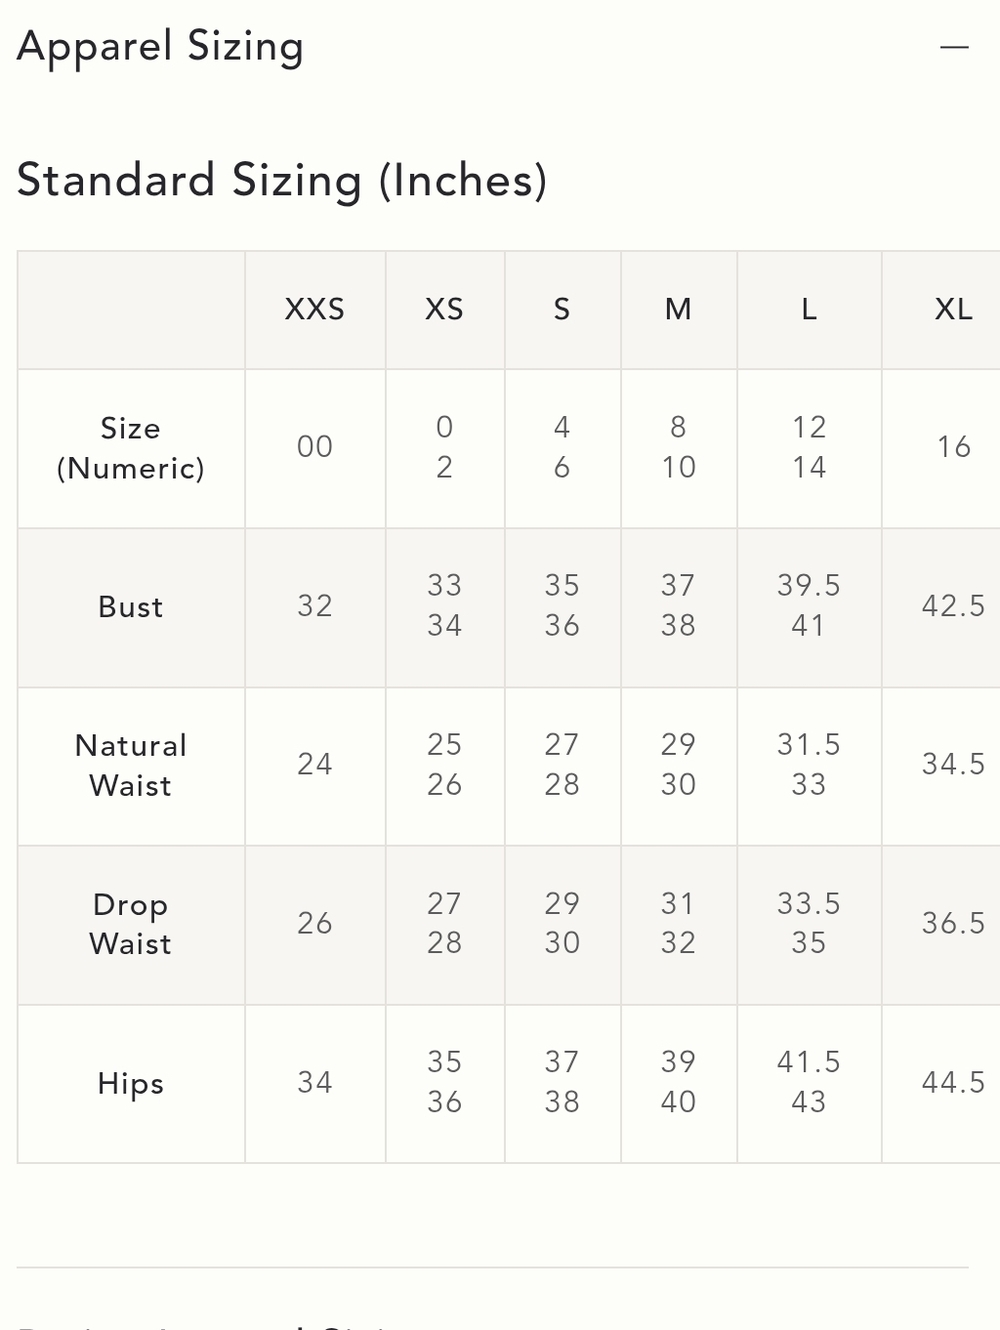Click the XXS numeric size 00 cell

[315, 448]
